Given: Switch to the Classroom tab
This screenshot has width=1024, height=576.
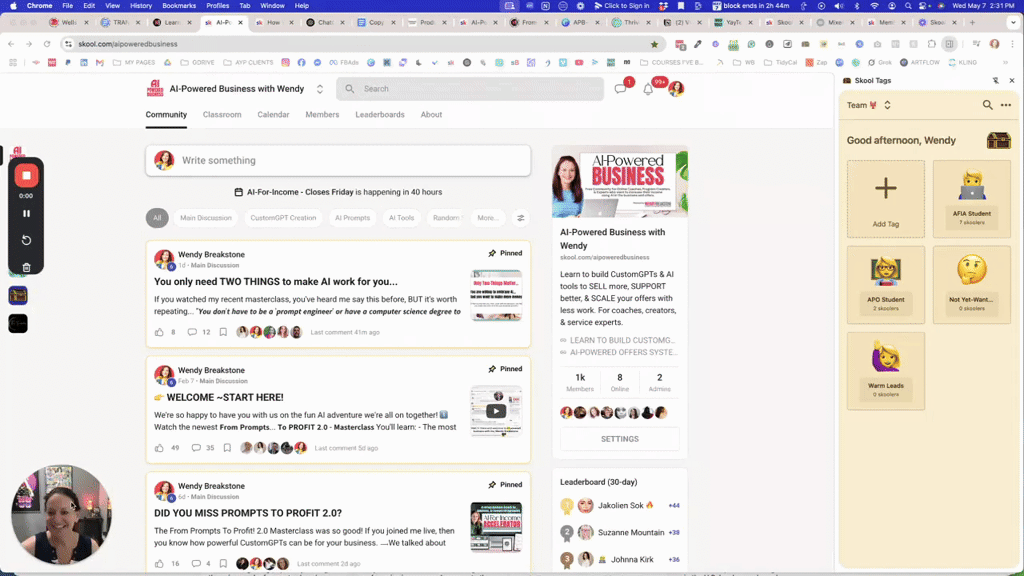Looking at the screenshot, I should click(222, 114).
